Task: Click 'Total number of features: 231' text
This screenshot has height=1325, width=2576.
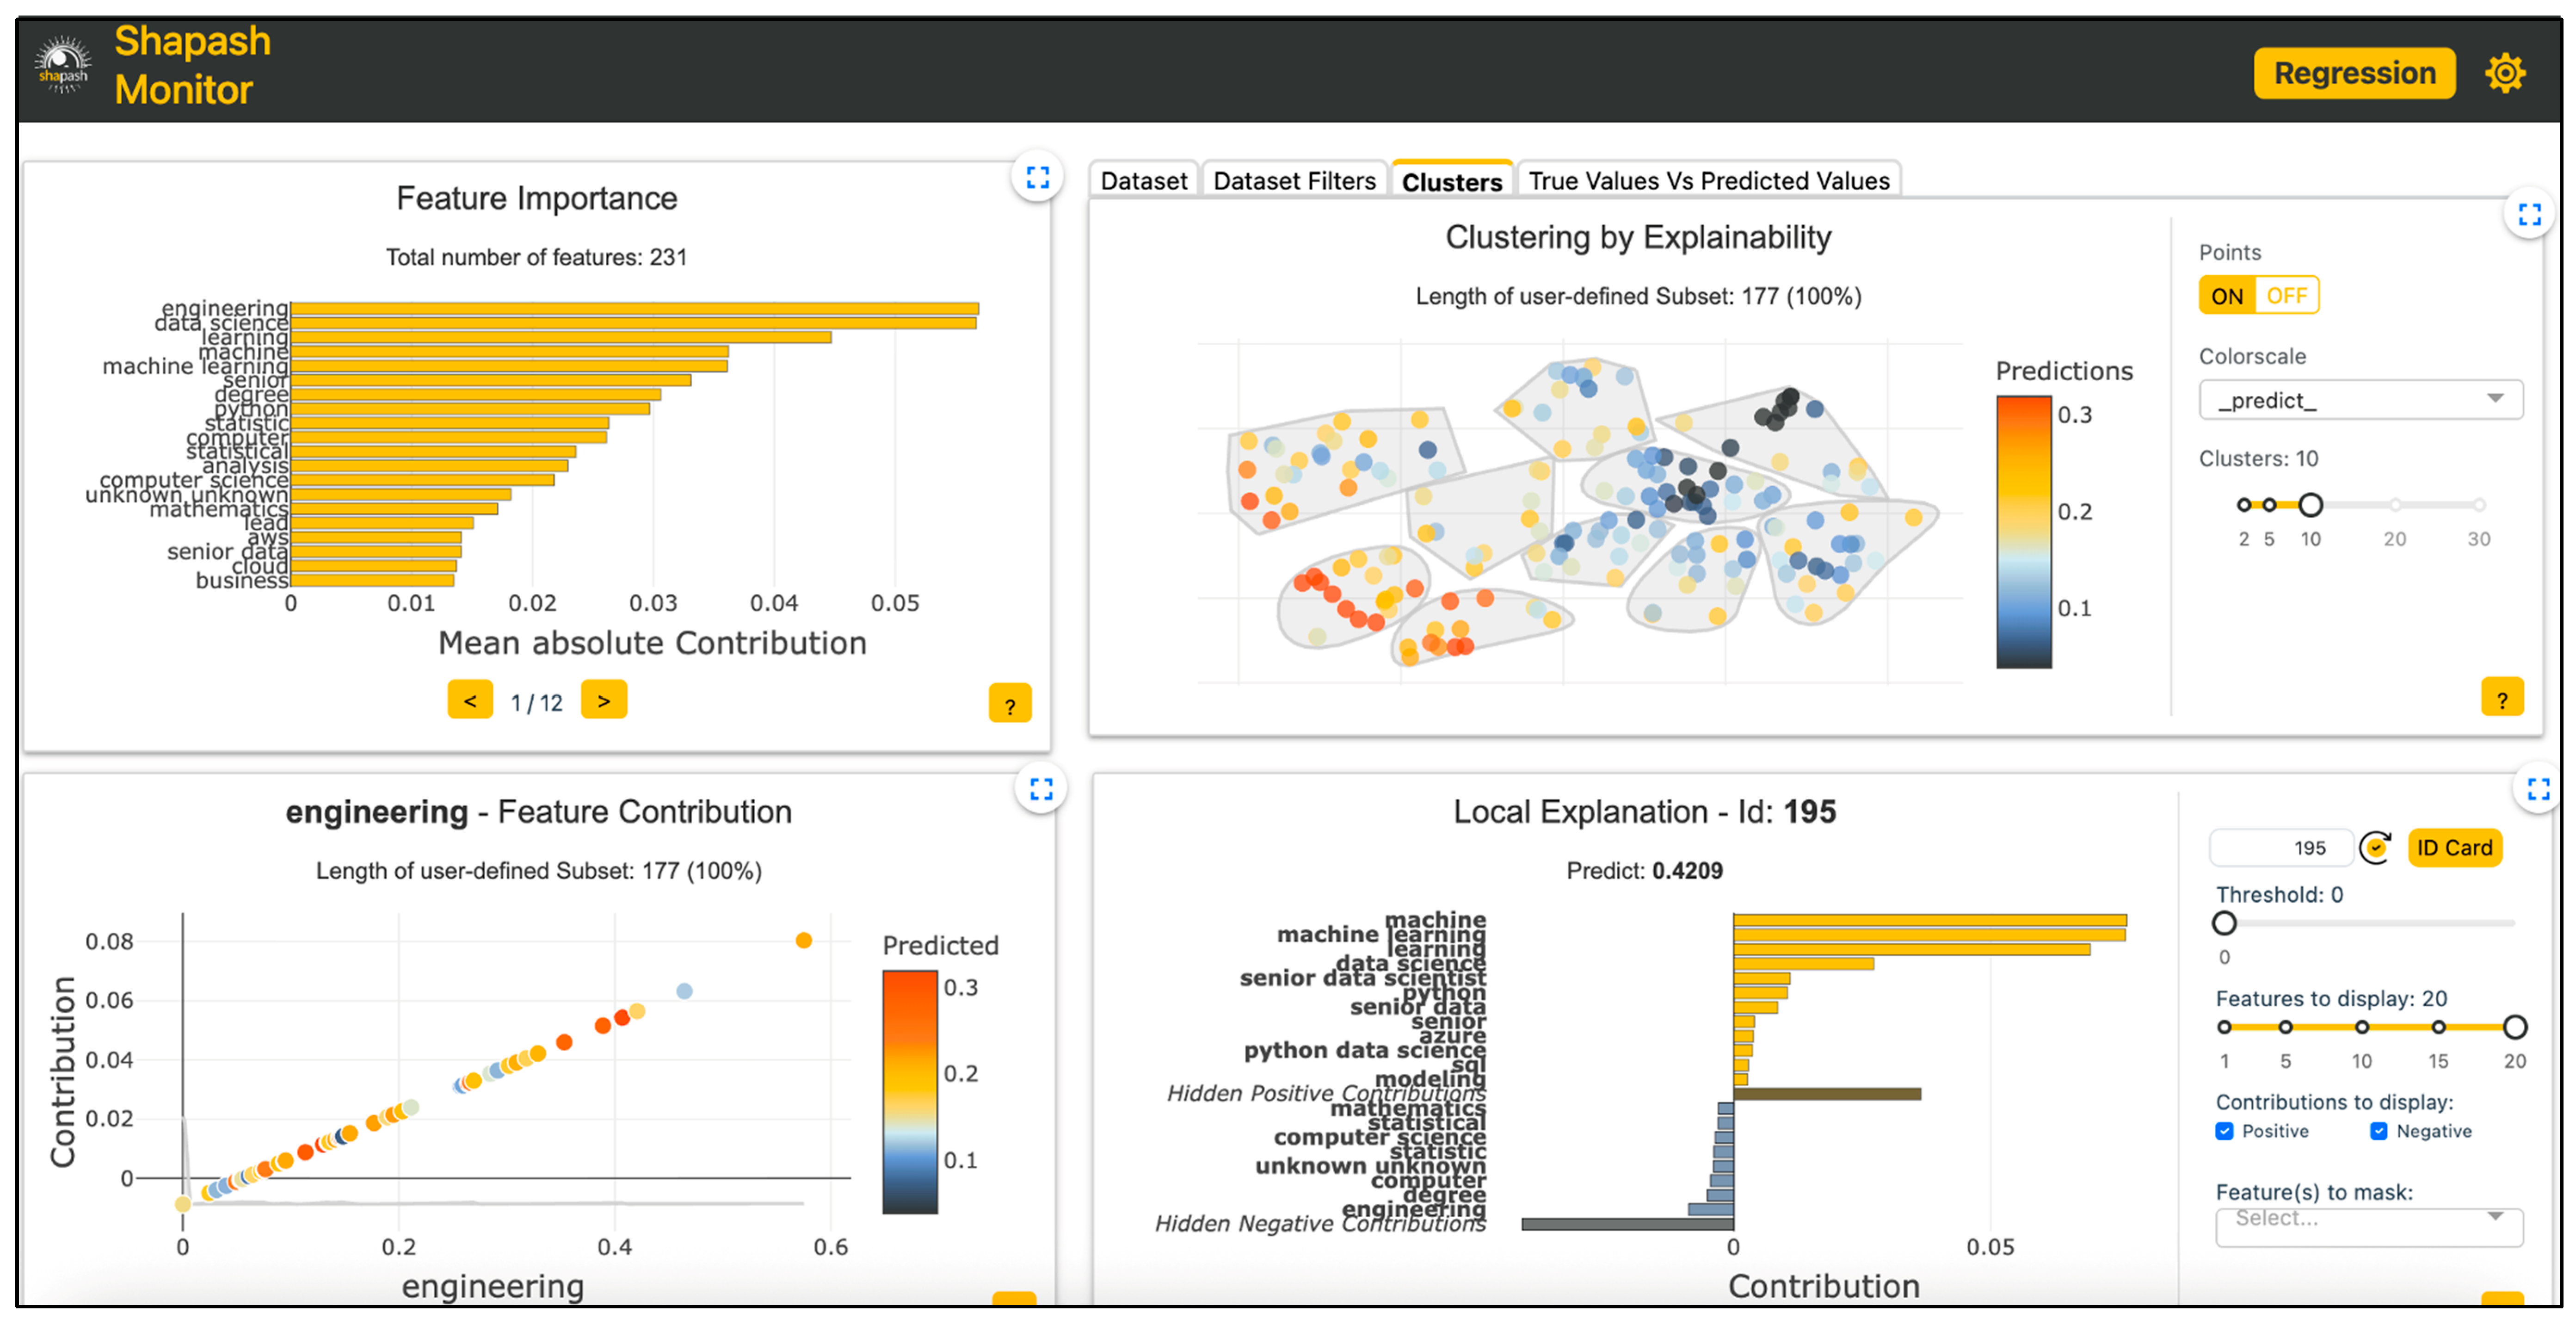Action: pos(536,257)
